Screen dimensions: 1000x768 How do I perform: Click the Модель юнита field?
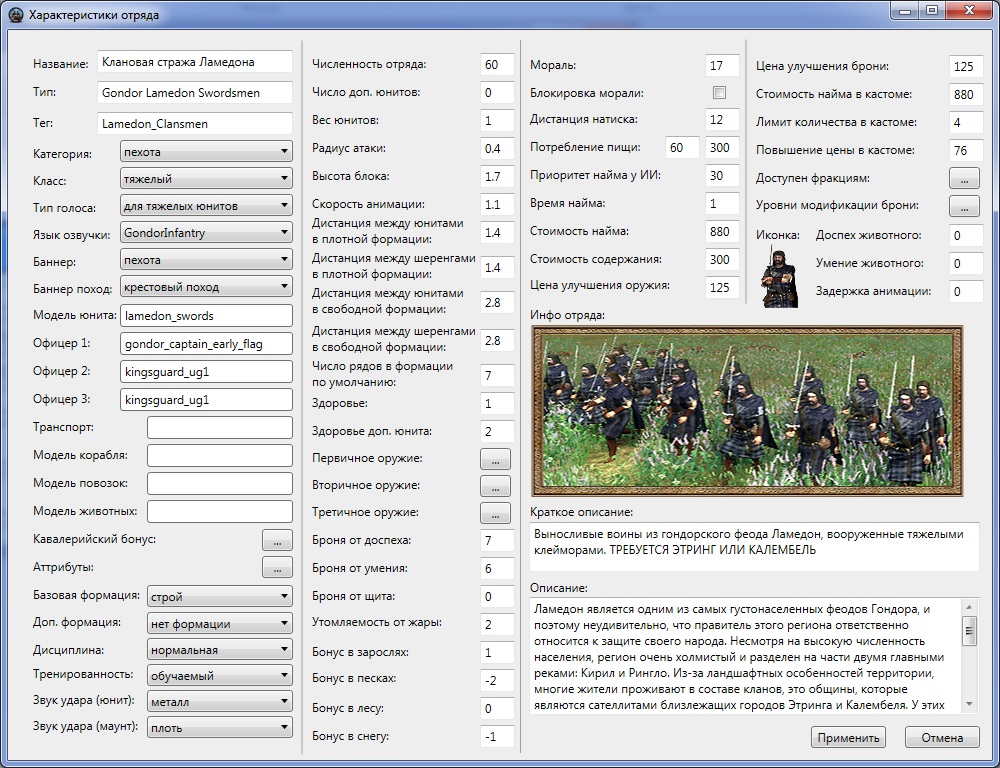coord(206,316)
